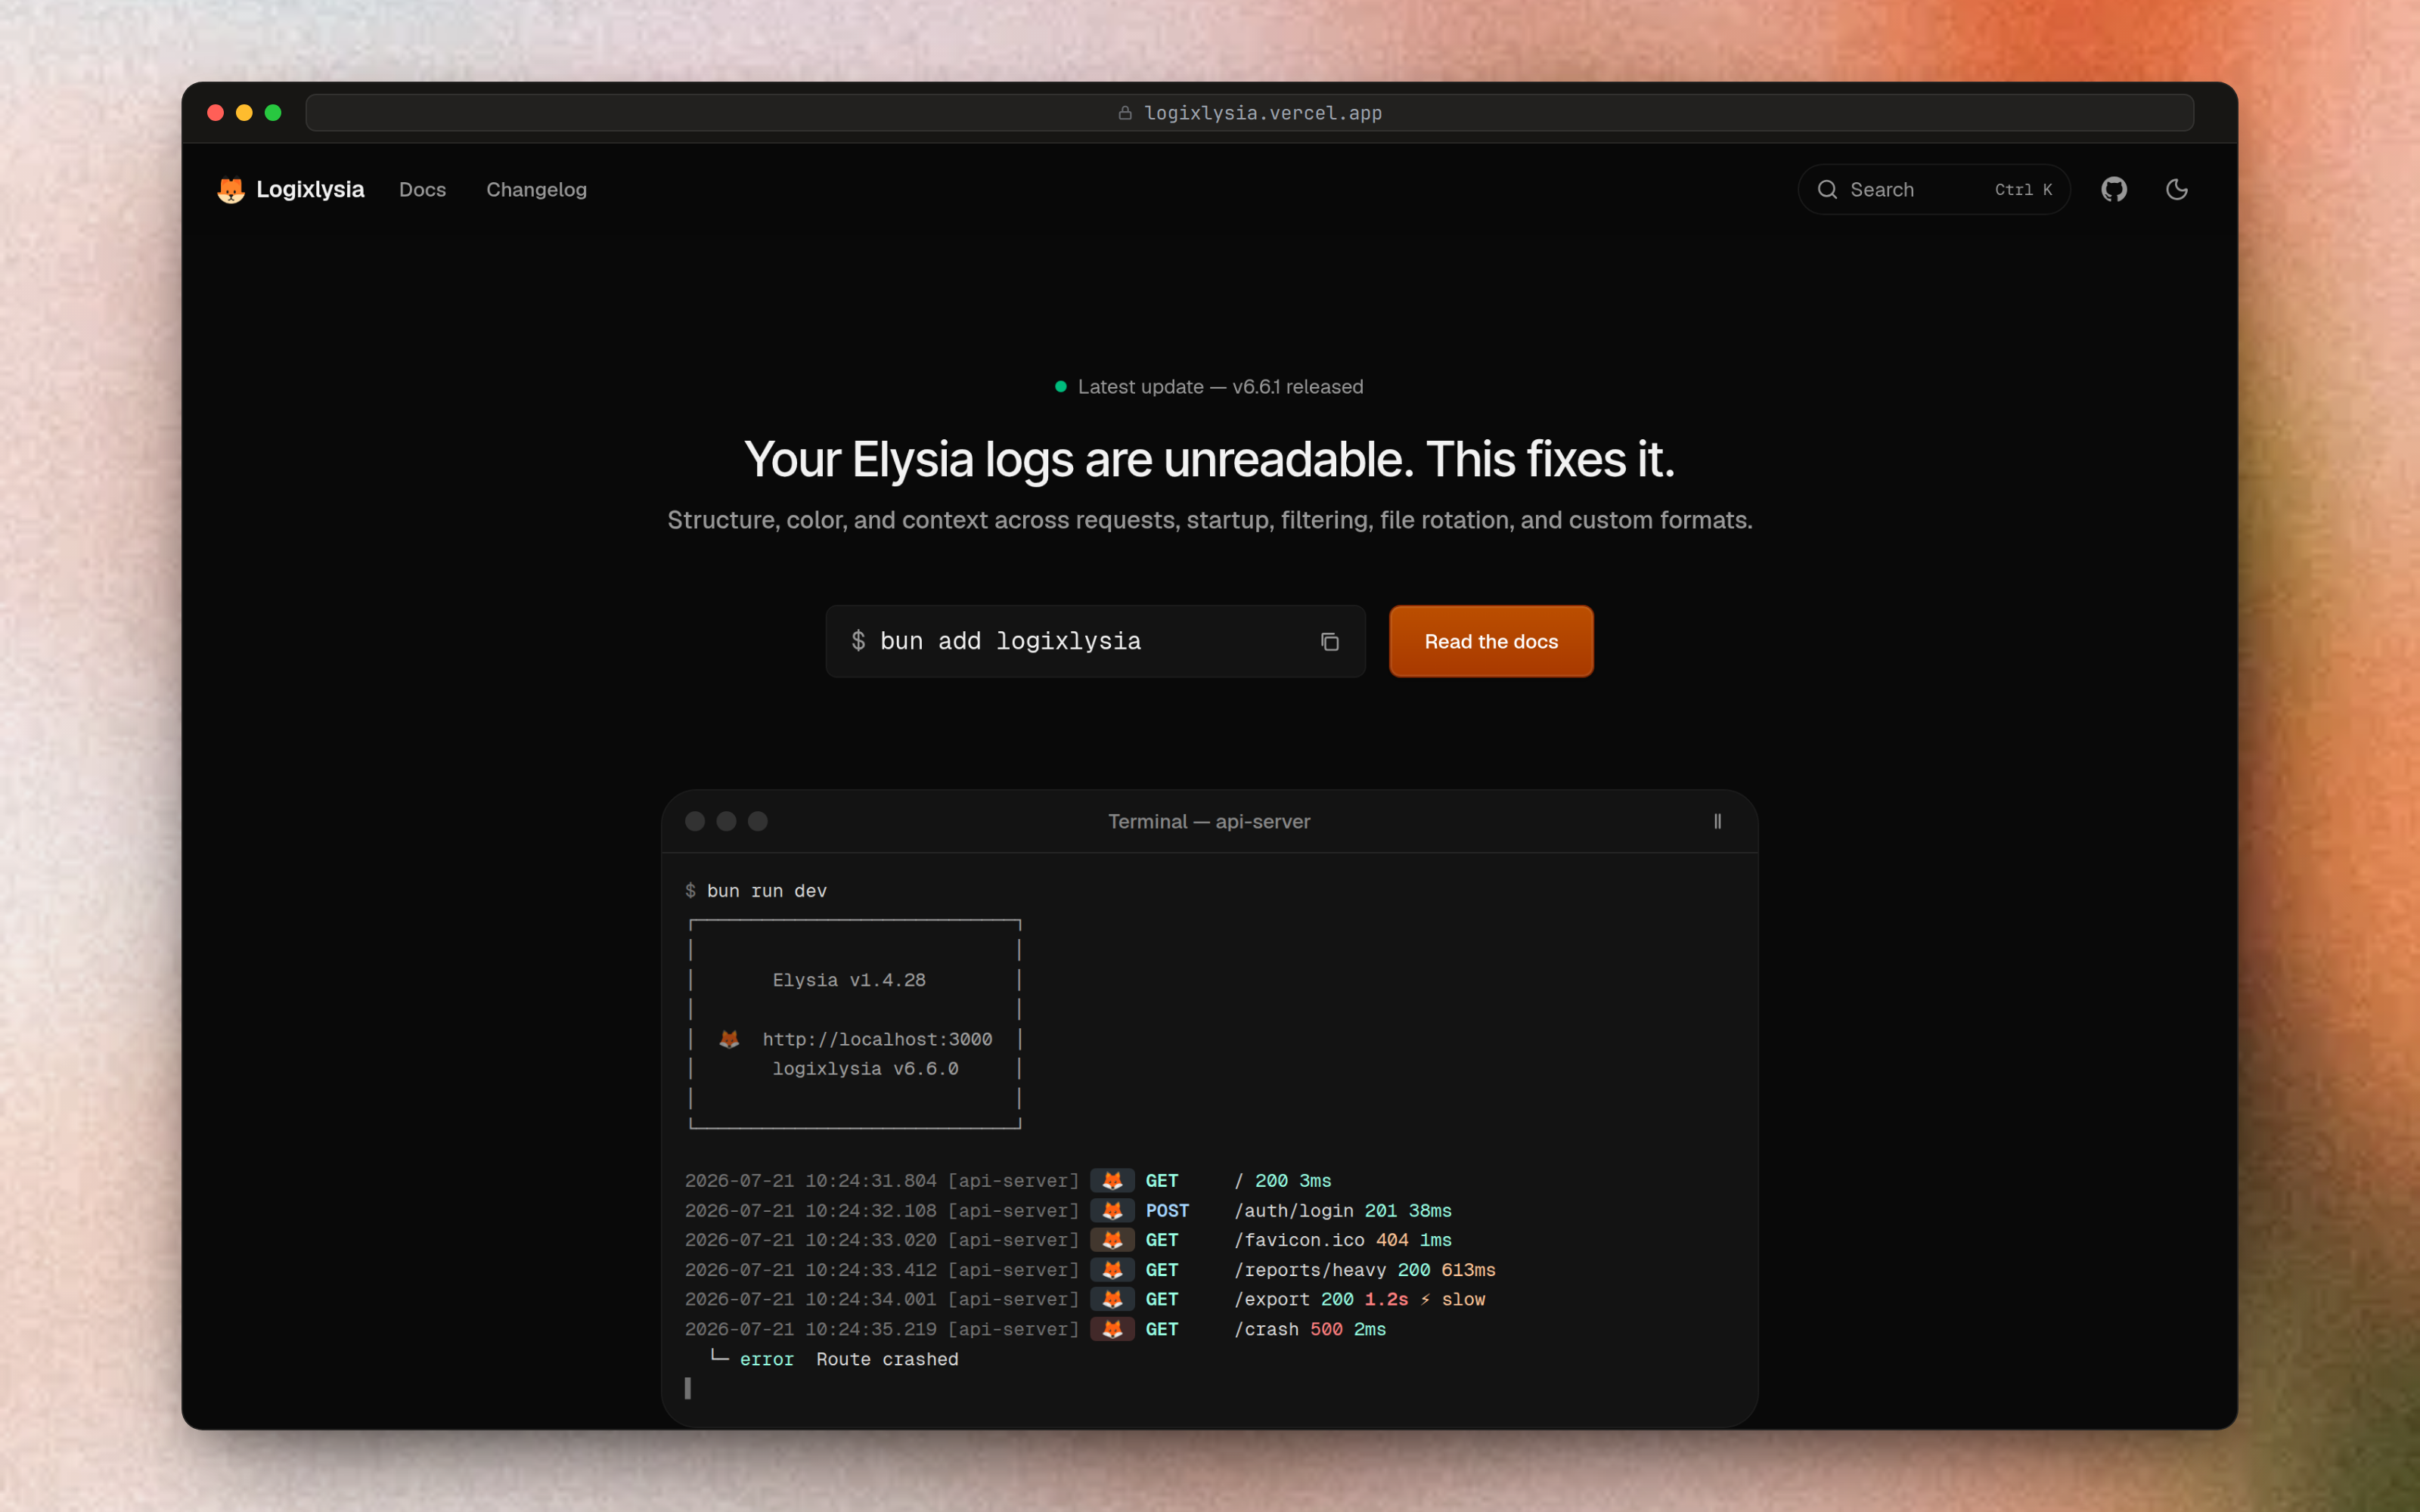Open the Docs nav link
Screen dimensions: 2420x1512
tap(422, 189)
